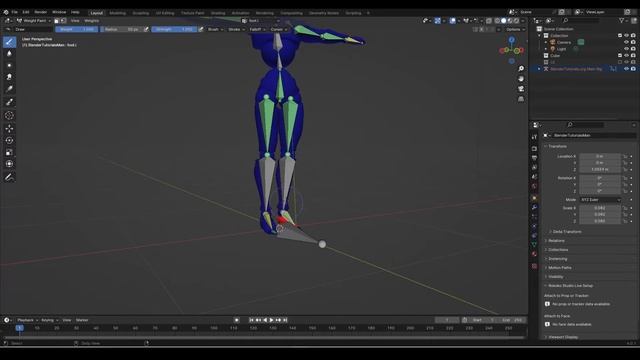Expand the Motion Paths panel
Screen dimensions: 640x360
point(559,268)
